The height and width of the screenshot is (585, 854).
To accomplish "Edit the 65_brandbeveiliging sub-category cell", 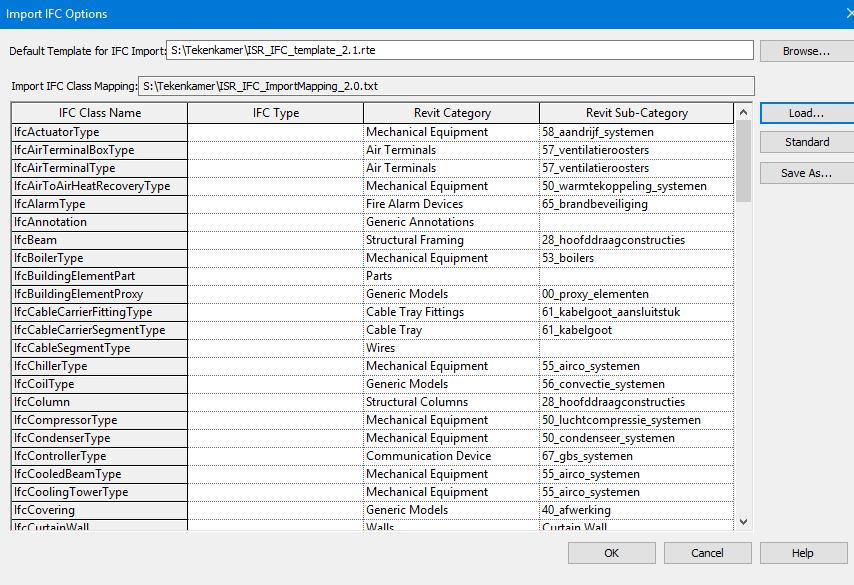I will click(x=636, y=204).
